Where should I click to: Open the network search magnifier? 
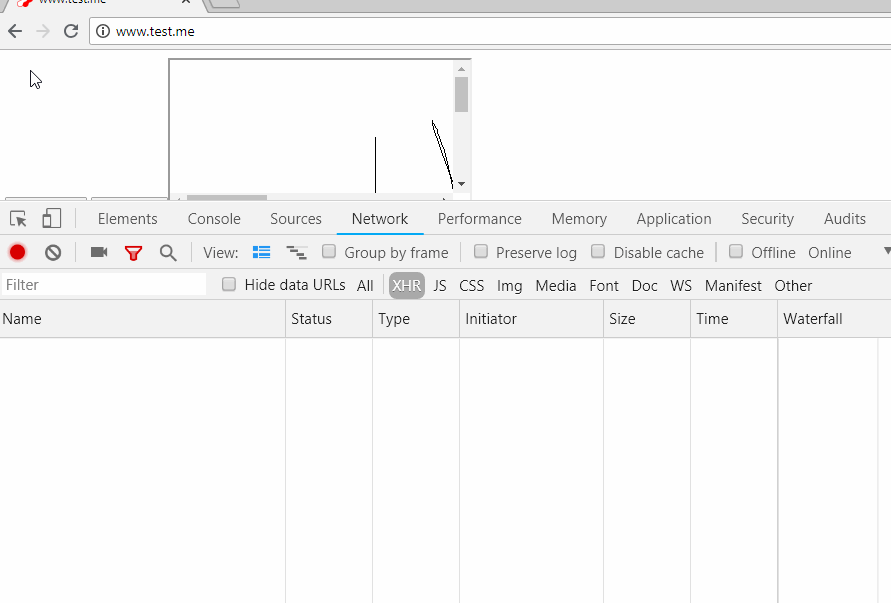168,252
